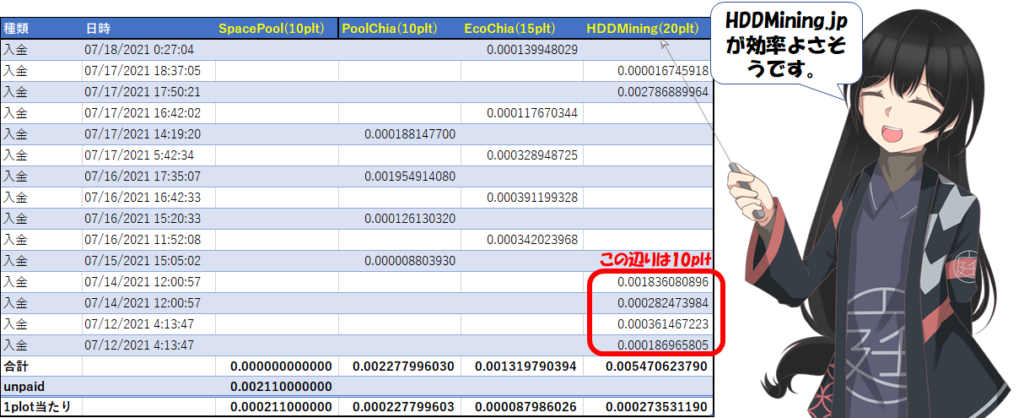Click date cell 07/16/2021 11:52:08
This screenshot has width=1024, height=418.
pyautogui.click(x=142, y=240)
